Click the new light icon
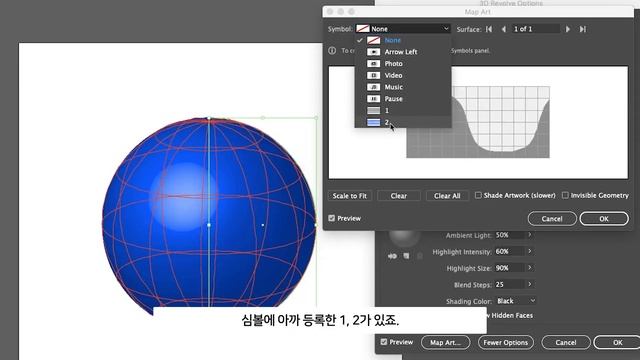 406,256
